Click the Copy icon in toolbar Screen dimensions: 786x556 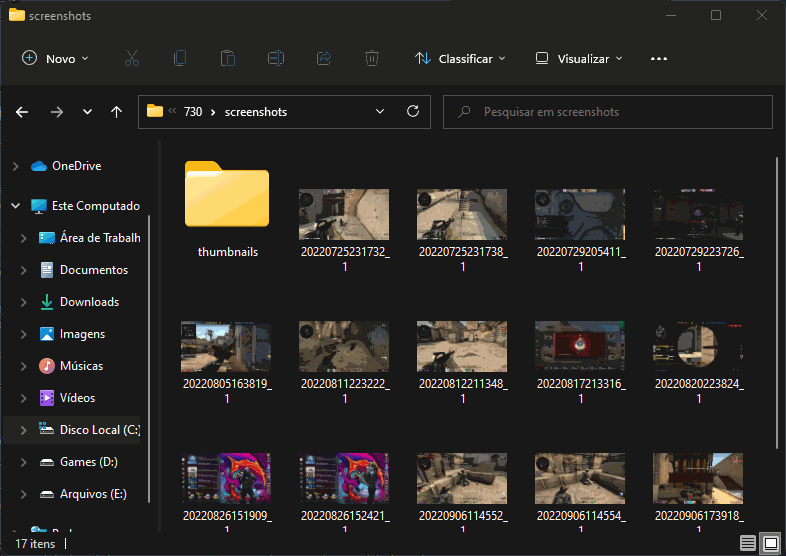tap(180, 59)
